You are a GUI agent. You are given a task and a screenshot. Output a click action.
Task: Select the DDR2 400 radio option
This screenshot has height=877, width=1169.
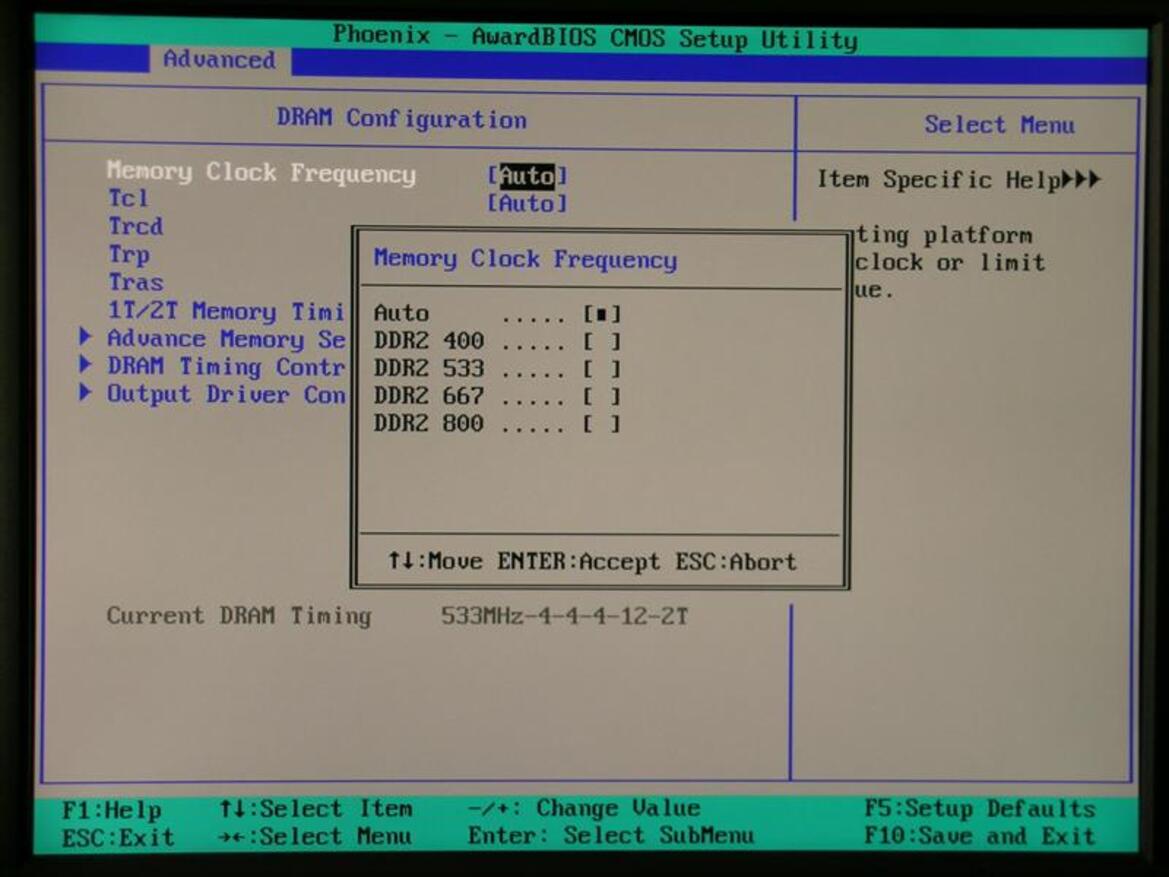[602, 342]
